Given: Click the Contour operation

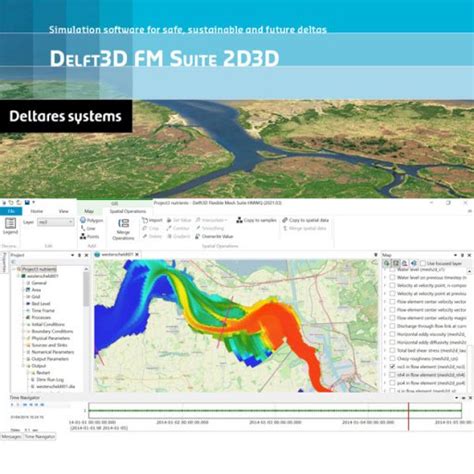Looking at the screenshot, I should click(x=178, y=228).
